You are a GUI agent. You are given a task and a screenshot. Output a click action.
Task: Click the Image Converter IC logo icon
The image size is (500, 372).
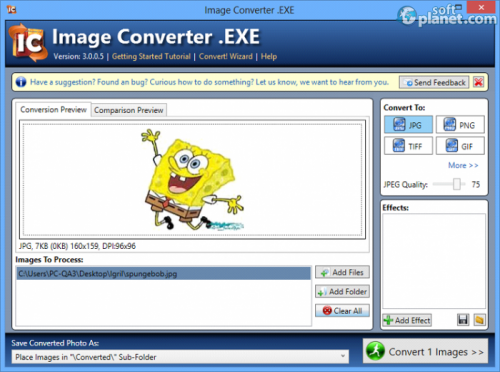coord(28,42)
